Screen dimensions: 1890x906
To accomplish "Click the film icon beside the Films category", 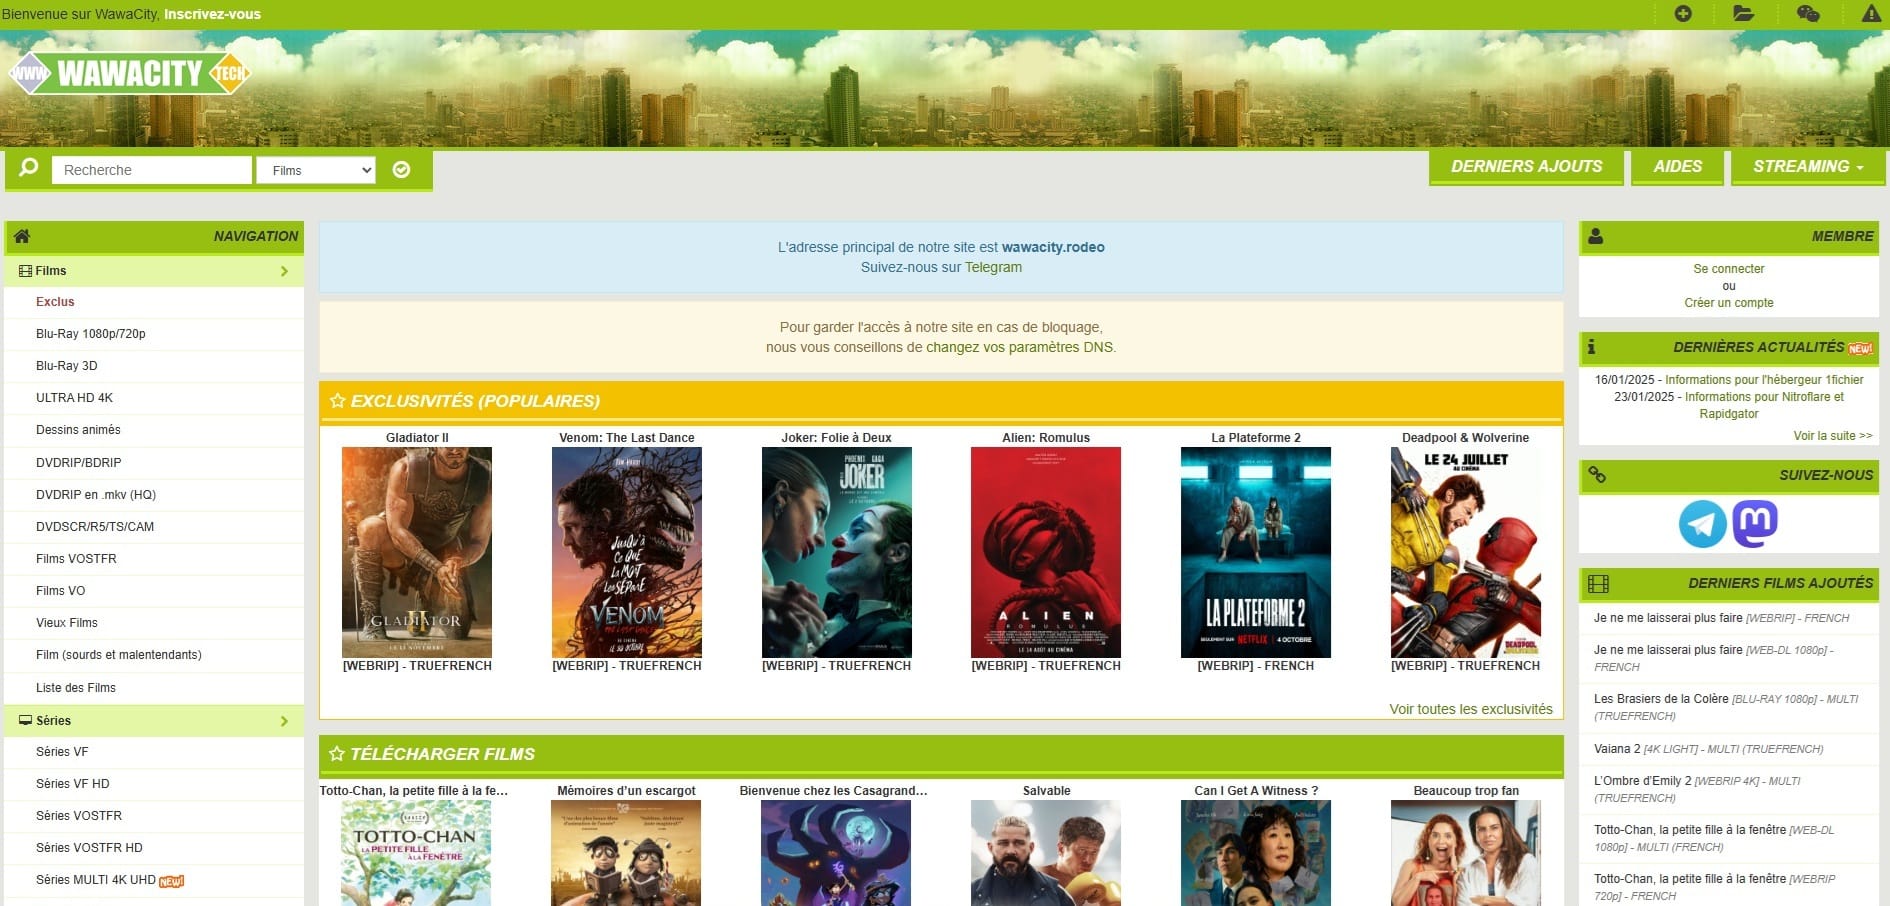I will [x=25, y=271].
